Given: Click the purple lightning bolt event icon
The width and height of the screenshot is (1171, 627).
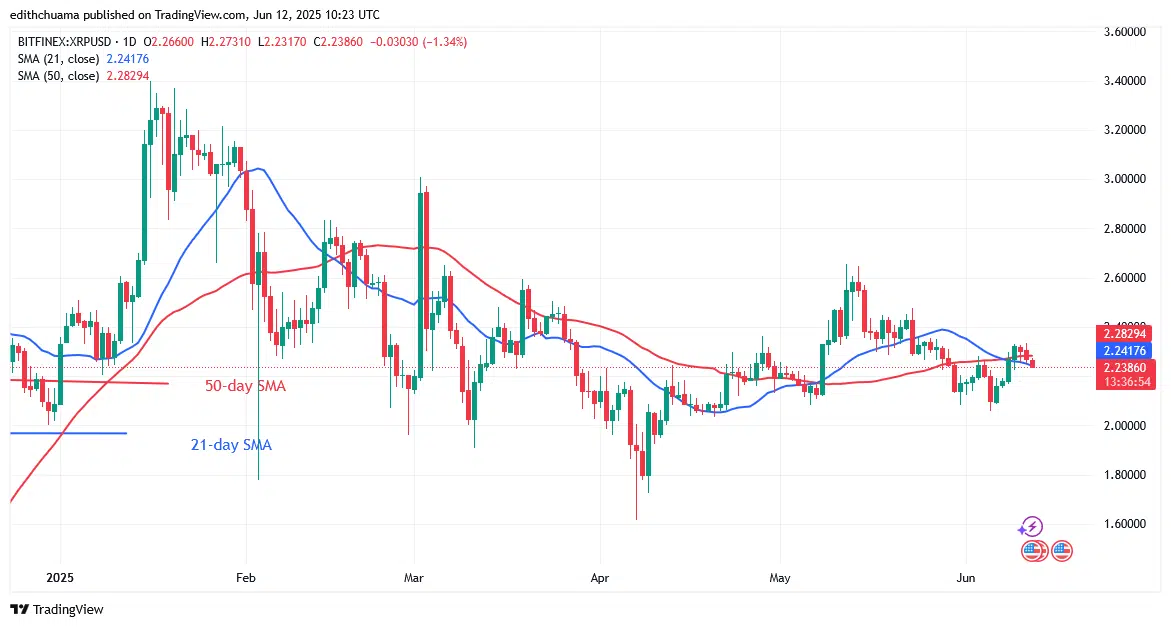Looking at the screenshot, I should tap(1031, 527).
